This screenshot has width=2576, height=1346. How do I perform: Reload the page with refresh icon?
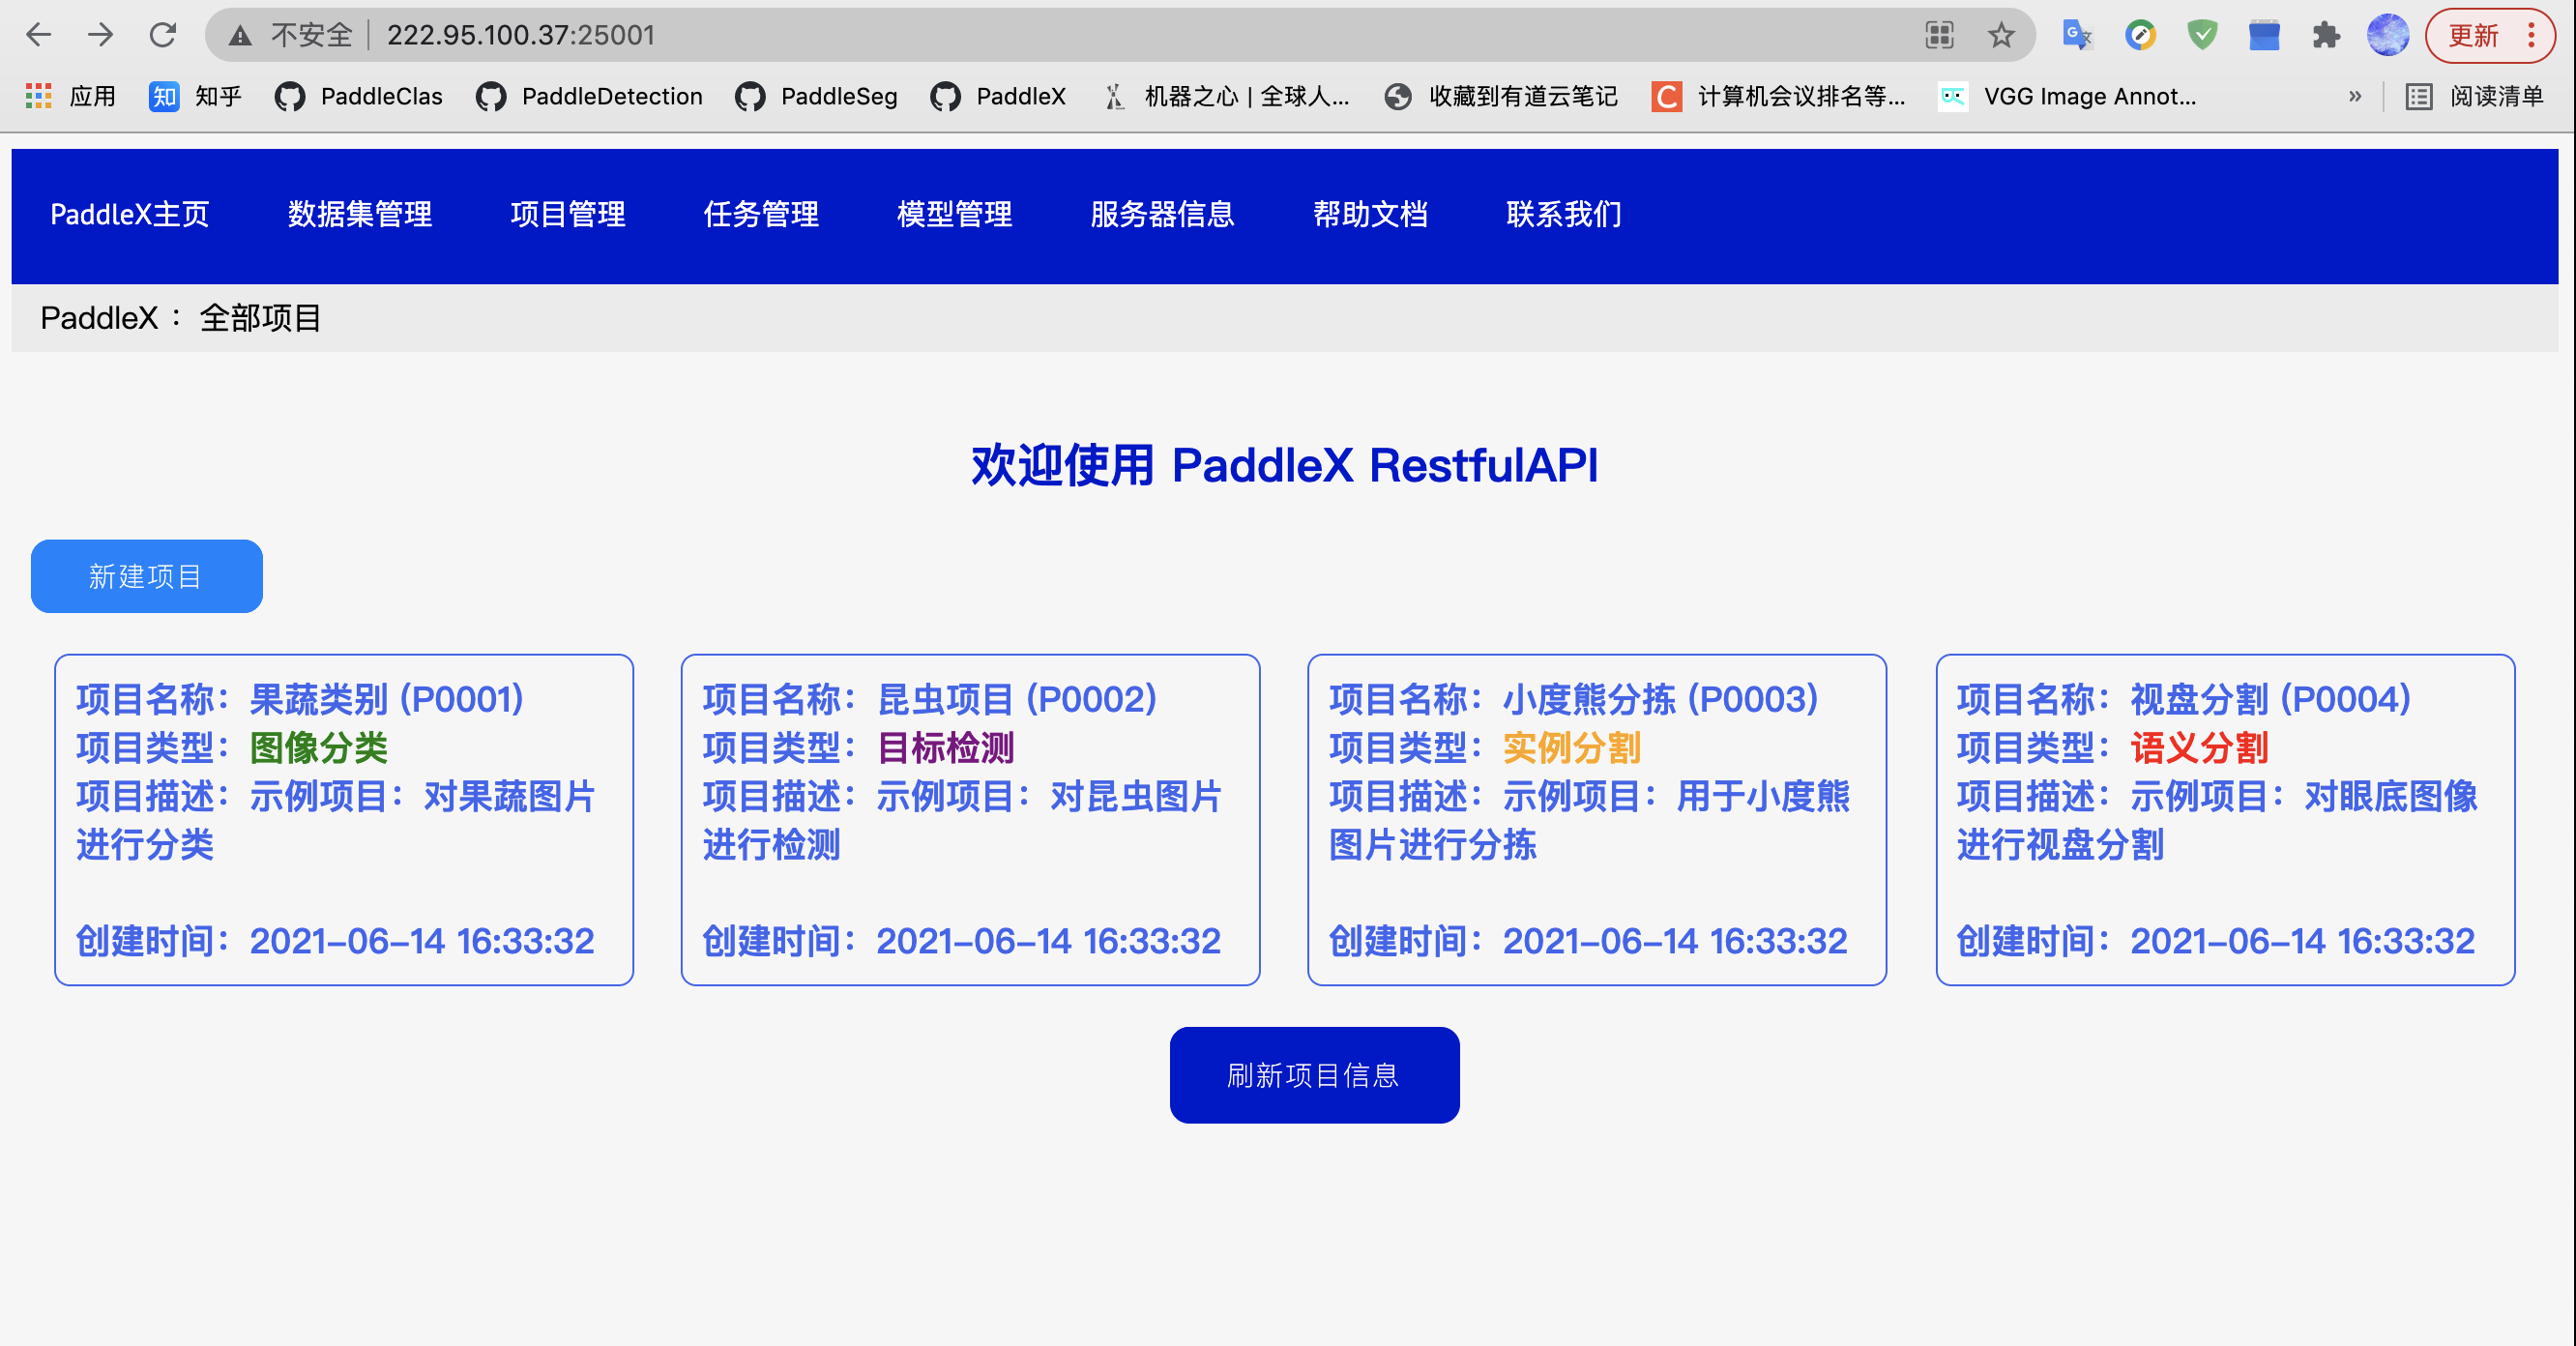(163, 36)
